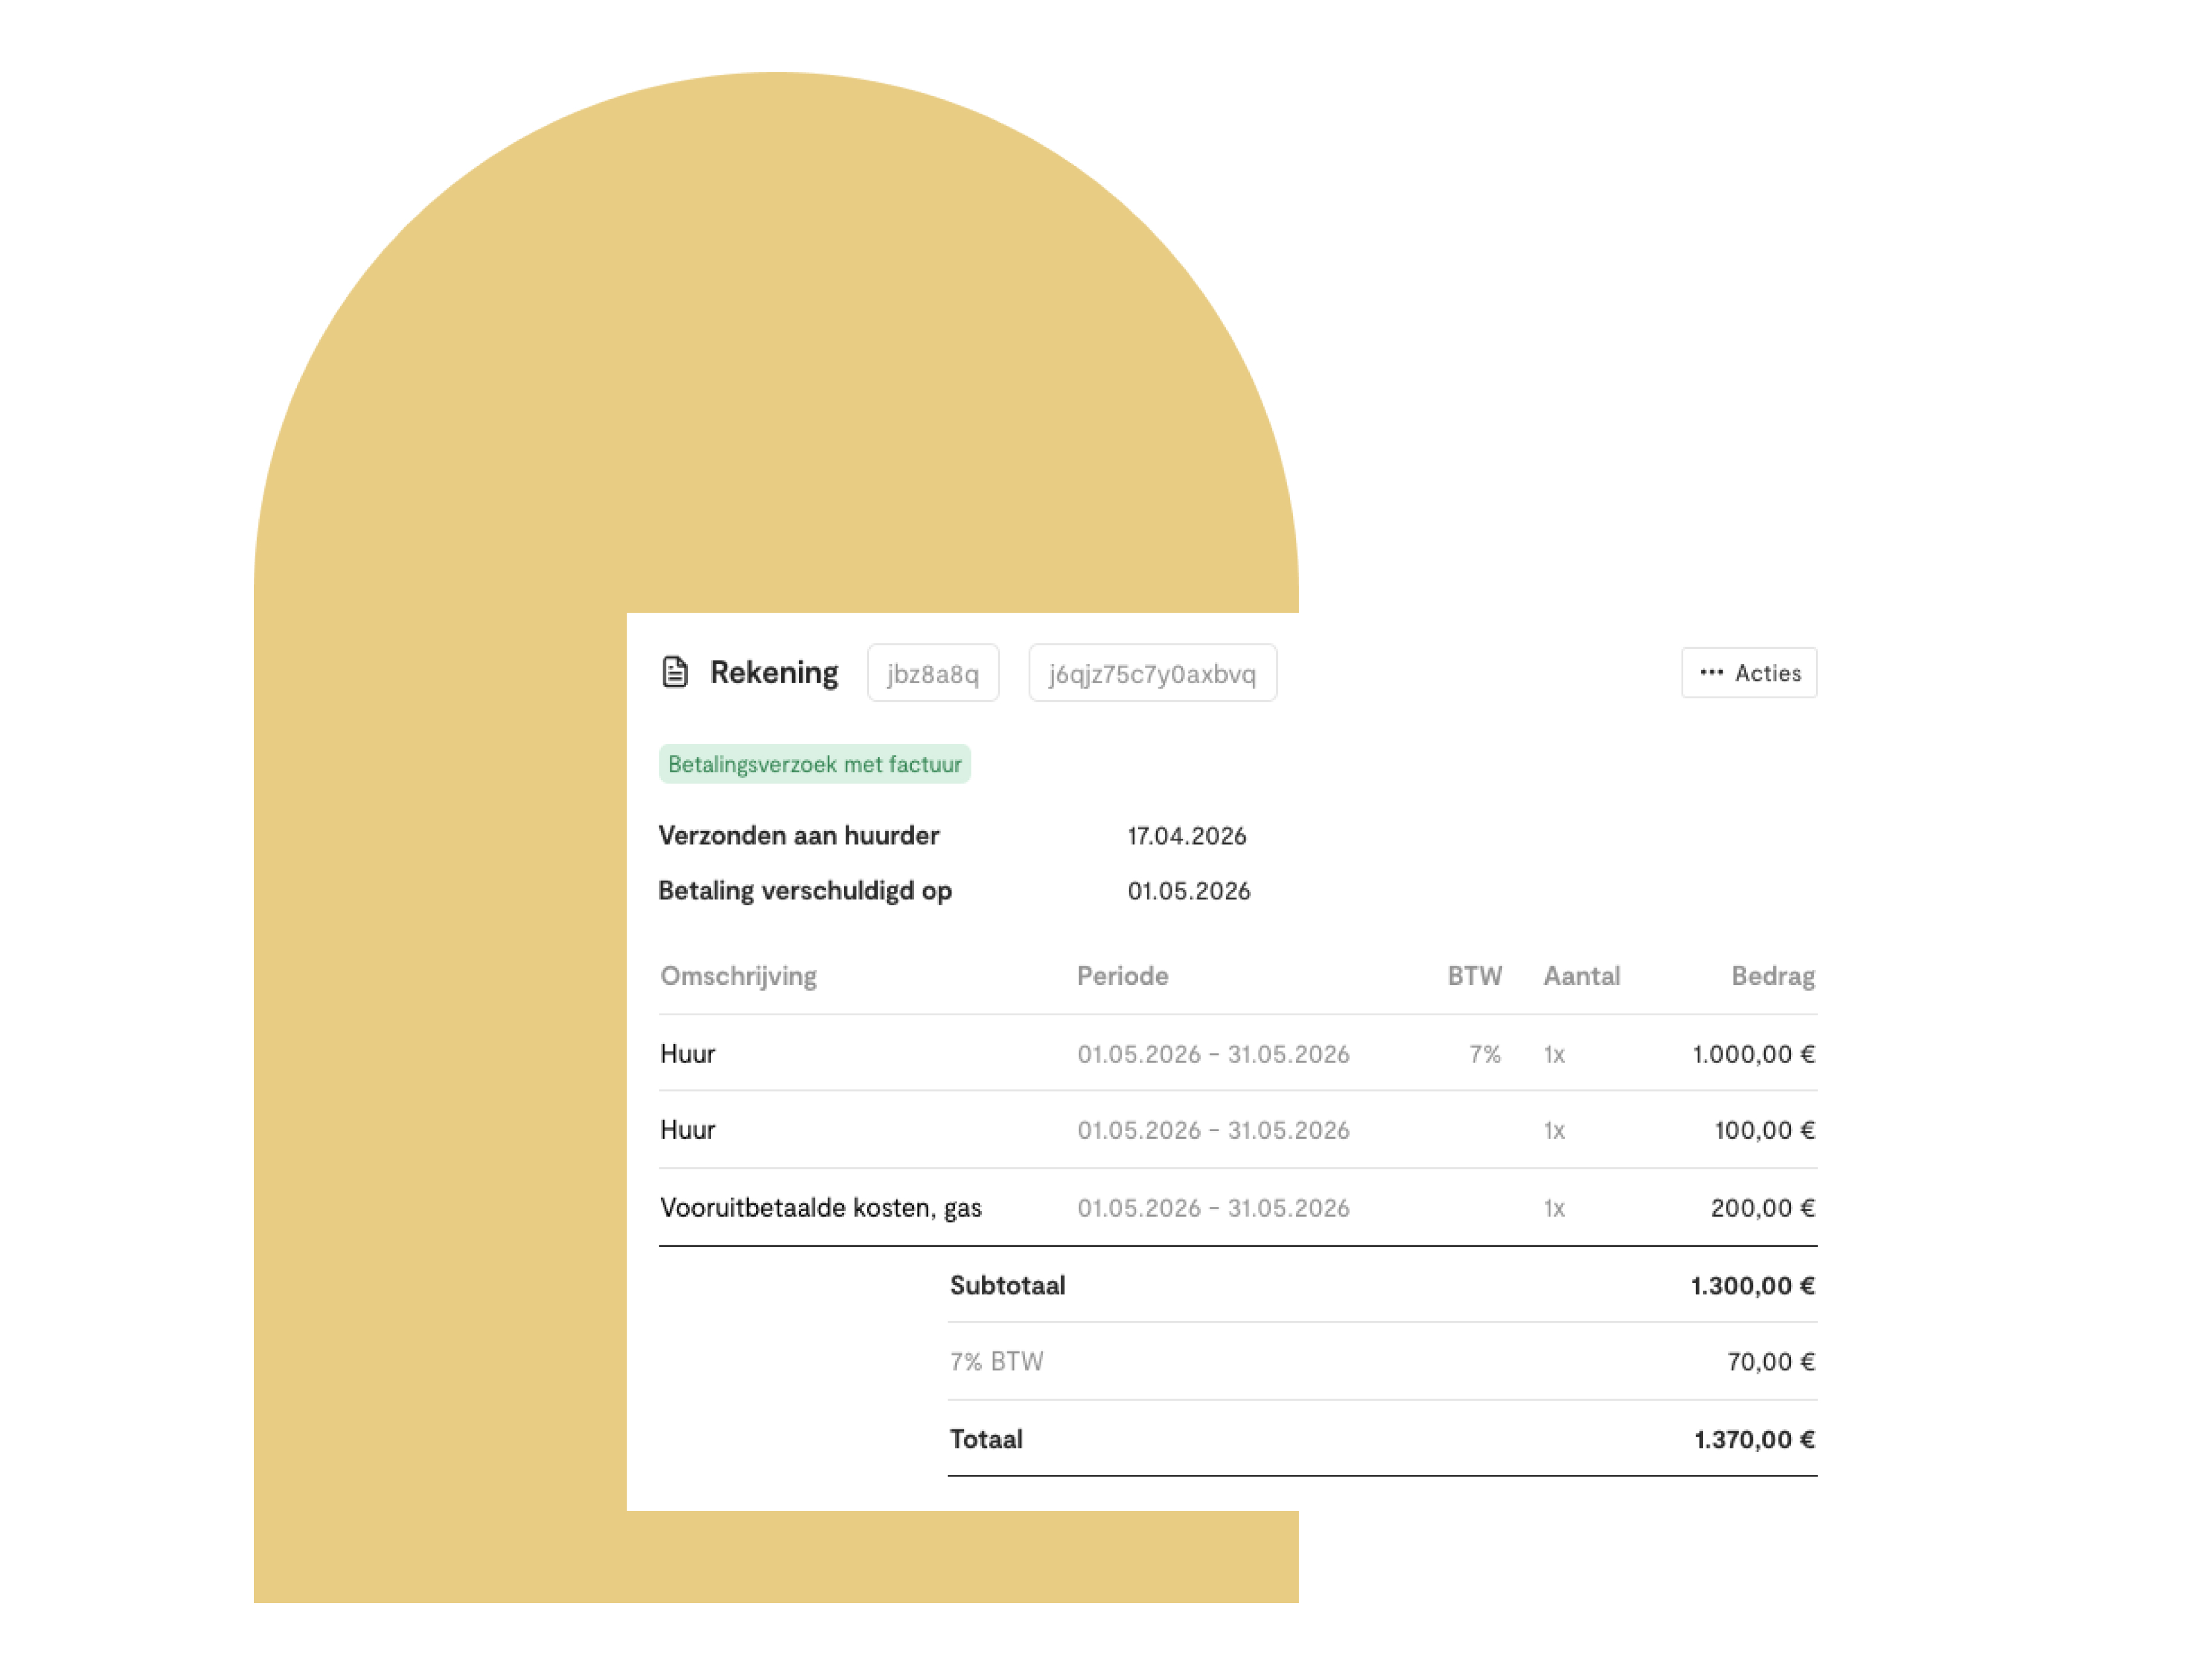Select the Huur row with 7% BTW

pyautogui.click(x=1238, y=1054)
